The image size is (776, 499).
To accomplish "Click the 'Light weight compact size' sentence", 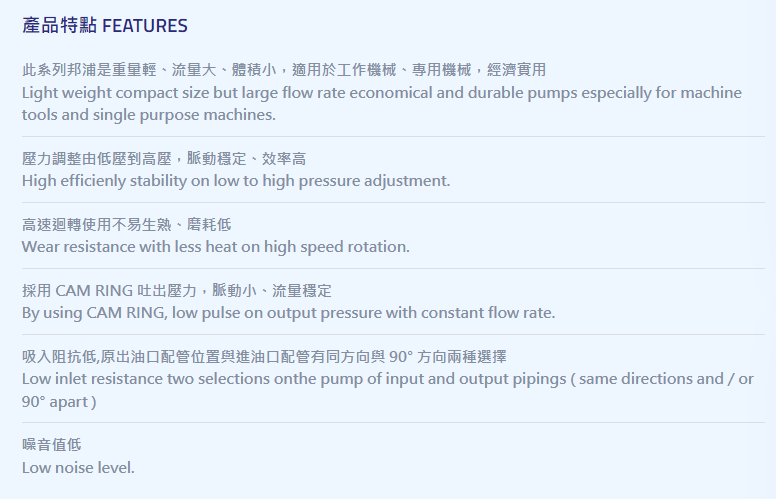I will [x=382, y=93].
